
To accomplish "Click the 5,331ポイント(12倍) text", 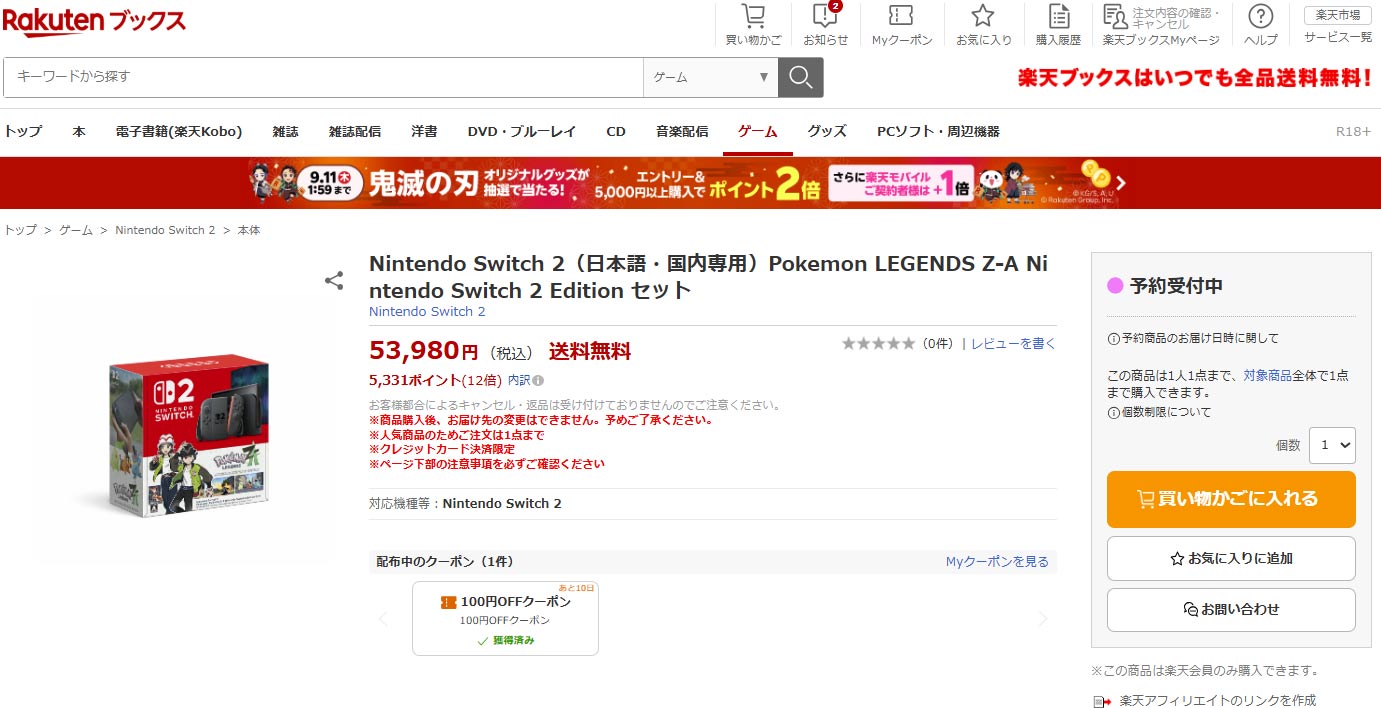I will pyautogui.click(x=435, y=380).
